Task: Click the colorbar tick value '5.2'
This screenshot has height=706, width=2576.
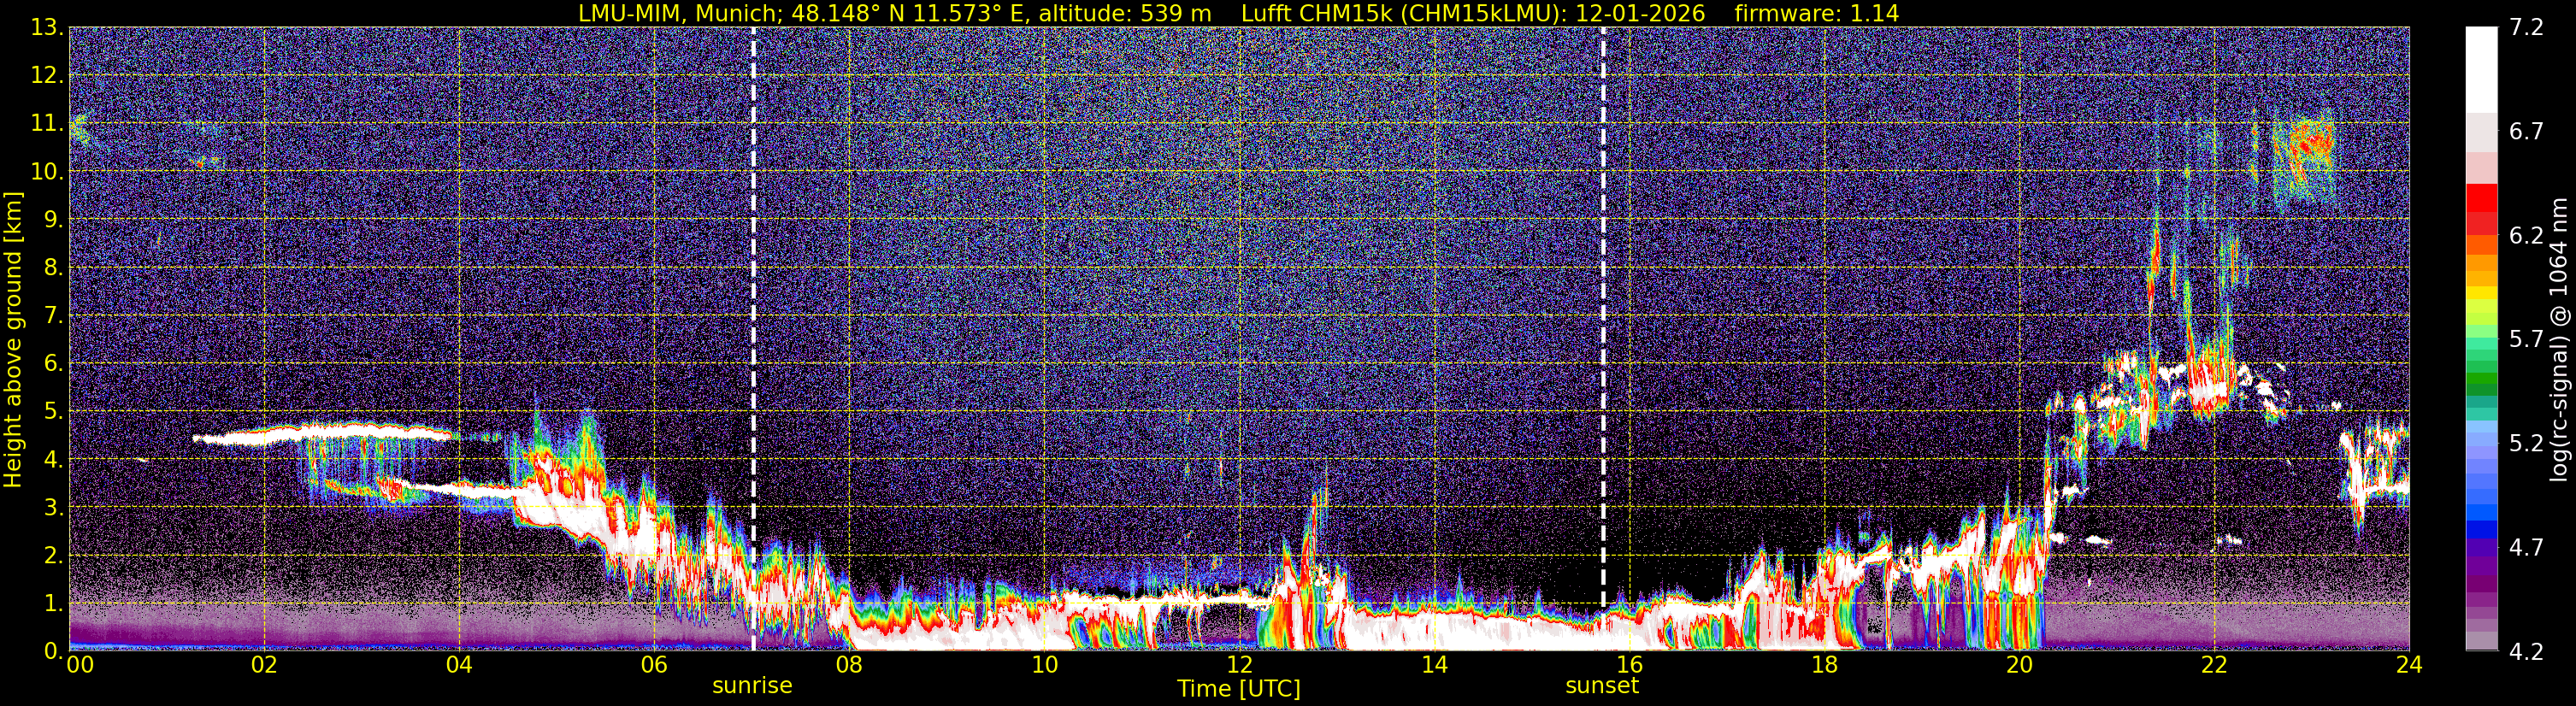Action: click(x=2526, y=444)
